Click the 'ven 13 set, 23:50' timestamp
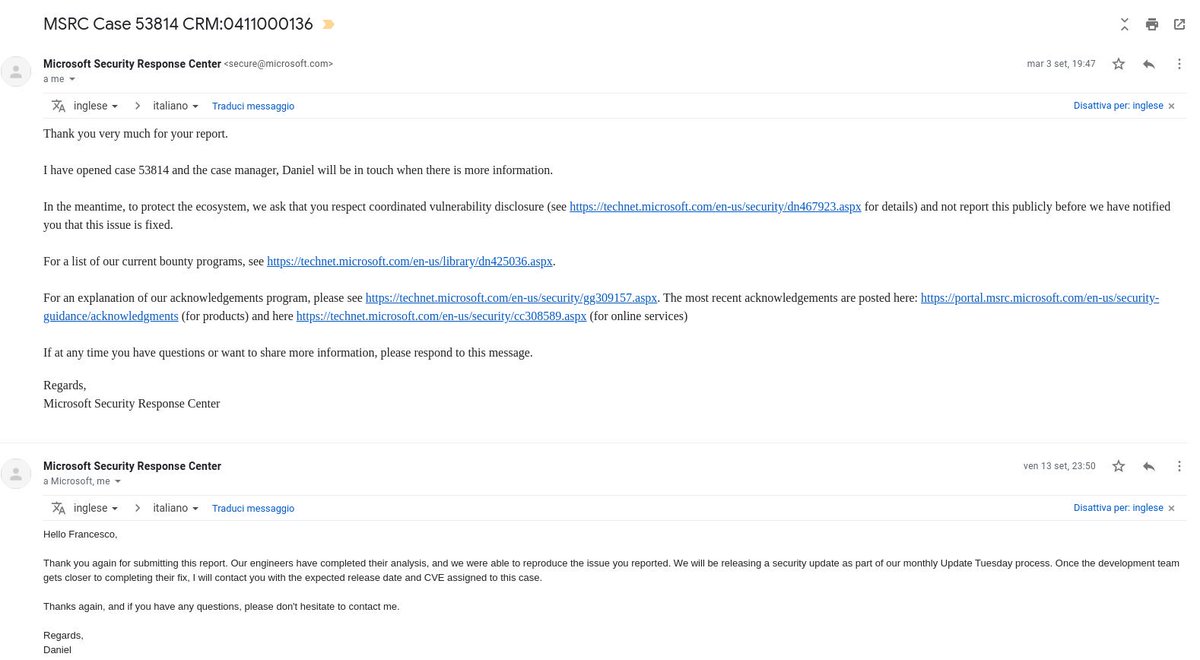Screen dimensions: 1200x660 1059,466
